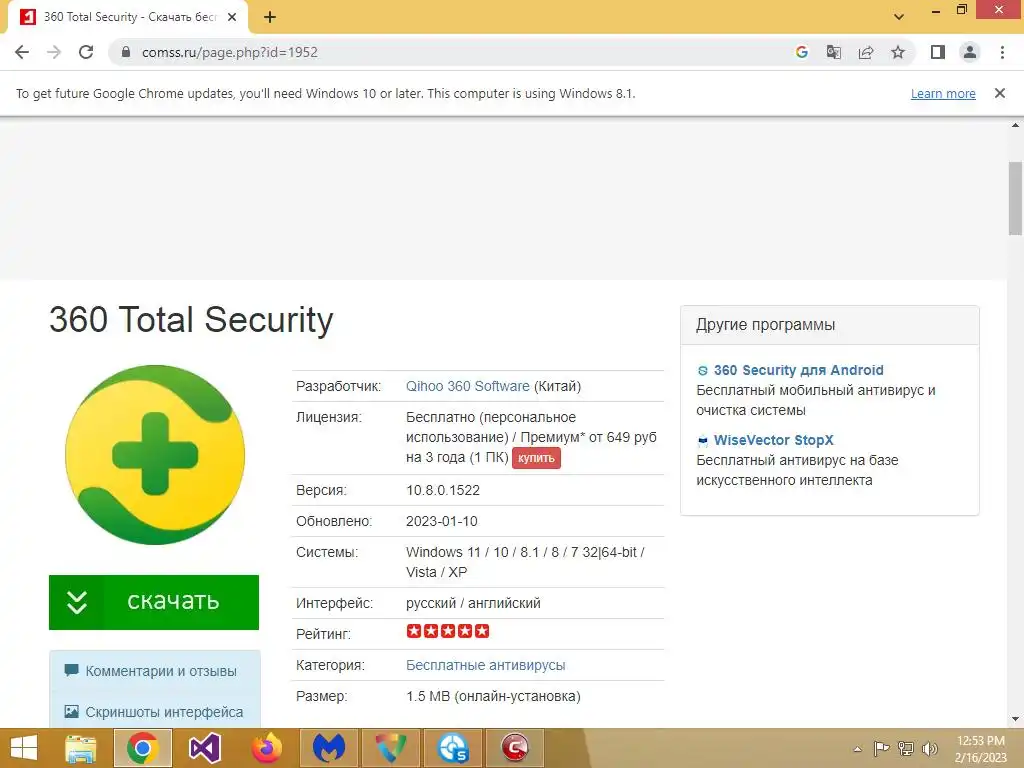Toggle the Chrome side panel
This screenshot has height=768, width=1024.
point(938,52)
